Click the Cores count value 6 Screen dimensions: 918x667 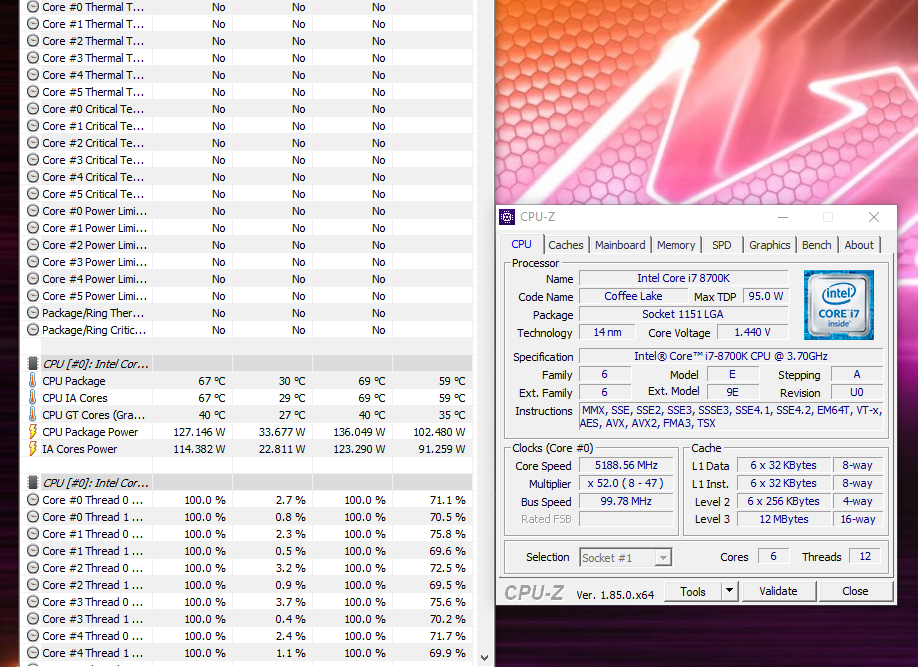(773, 556)
